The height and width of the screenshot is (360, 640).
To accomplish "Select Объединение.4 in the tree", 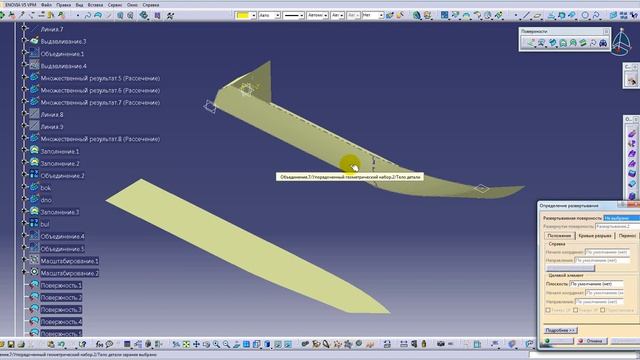I will tap(62, 236).
